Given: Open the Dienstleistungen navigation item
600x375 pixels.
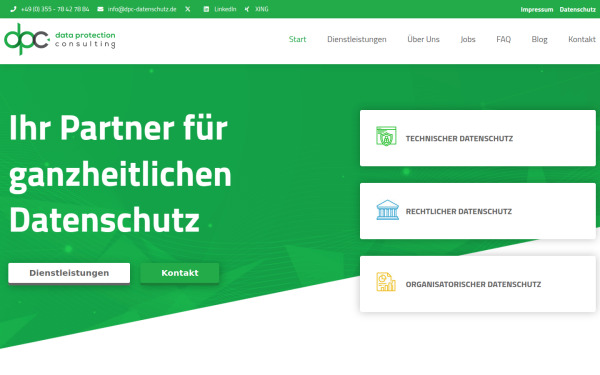Looking at the screenshot, I should (x=357, y=39).
